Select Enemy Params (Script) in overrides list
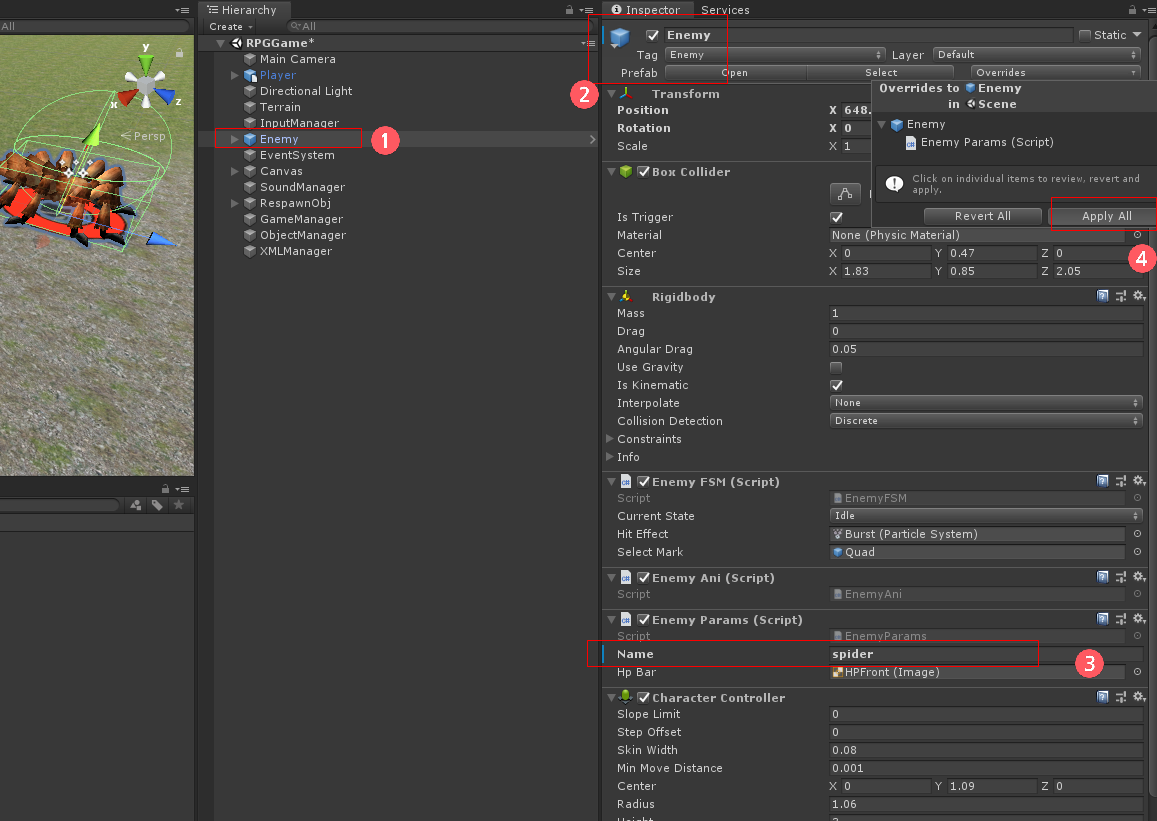Screen dimensions: 1157x821 987,142
